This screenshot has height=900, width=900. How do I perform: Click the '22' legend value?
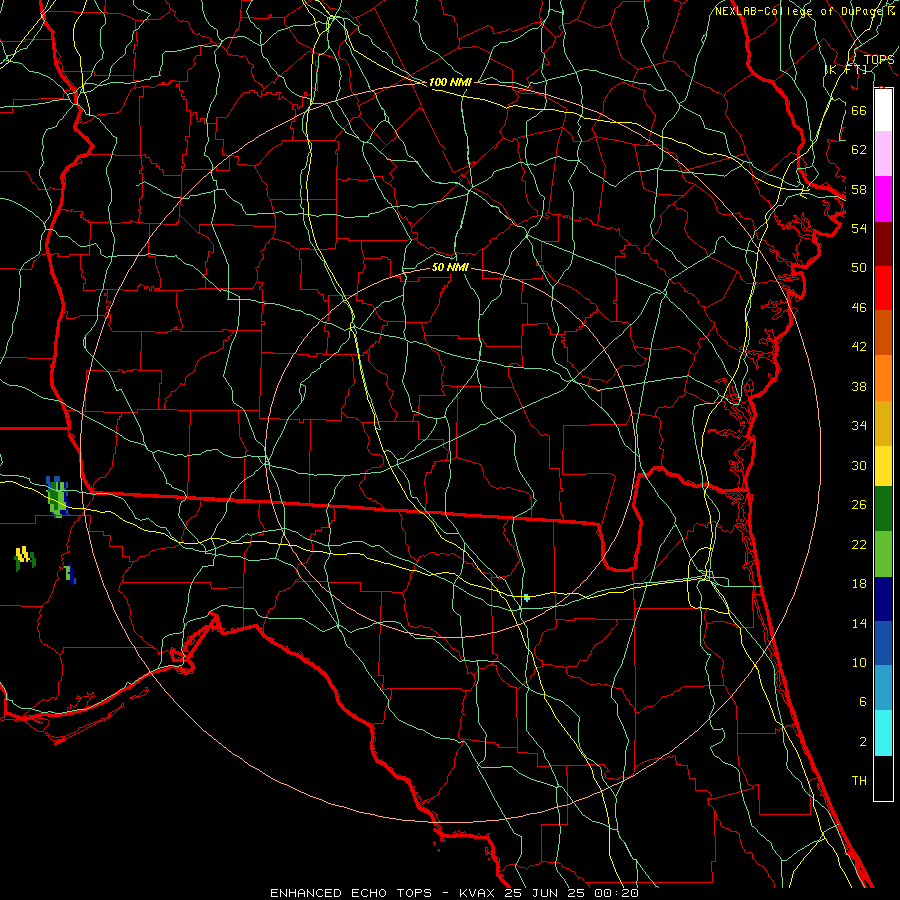[859, 544]
